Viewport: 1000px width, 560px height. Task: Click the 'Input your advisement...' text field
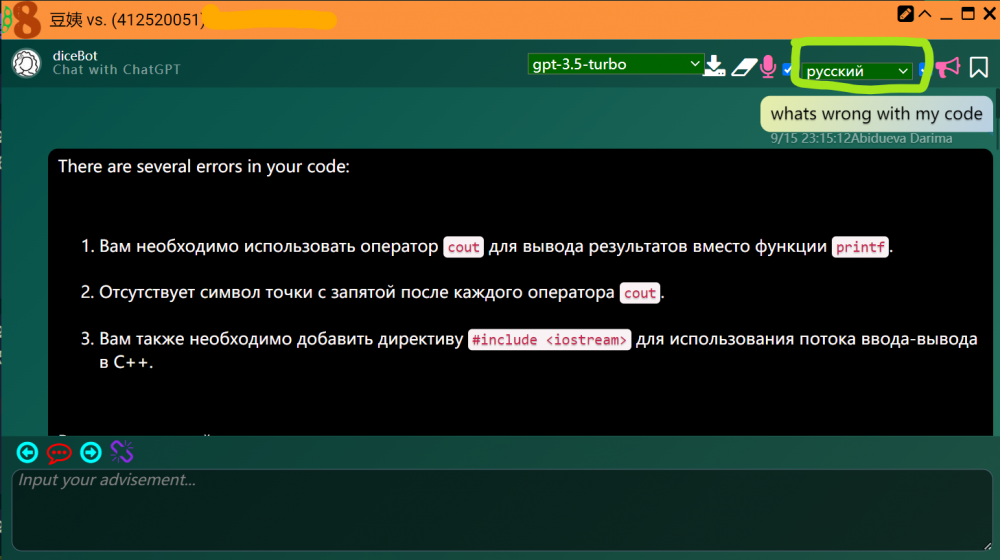500,508
